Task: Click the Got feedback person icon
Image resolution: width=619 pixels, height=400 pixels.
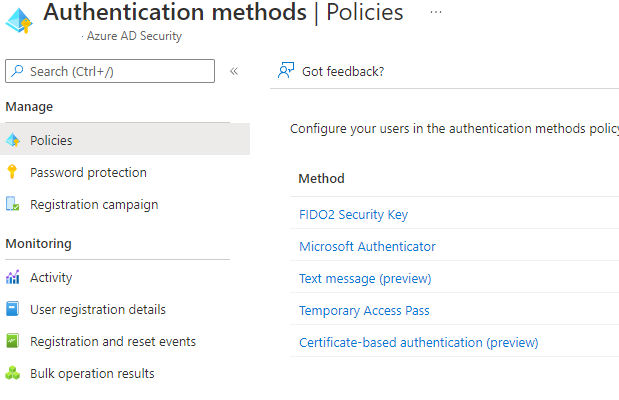Action: (x=286, y=71)
